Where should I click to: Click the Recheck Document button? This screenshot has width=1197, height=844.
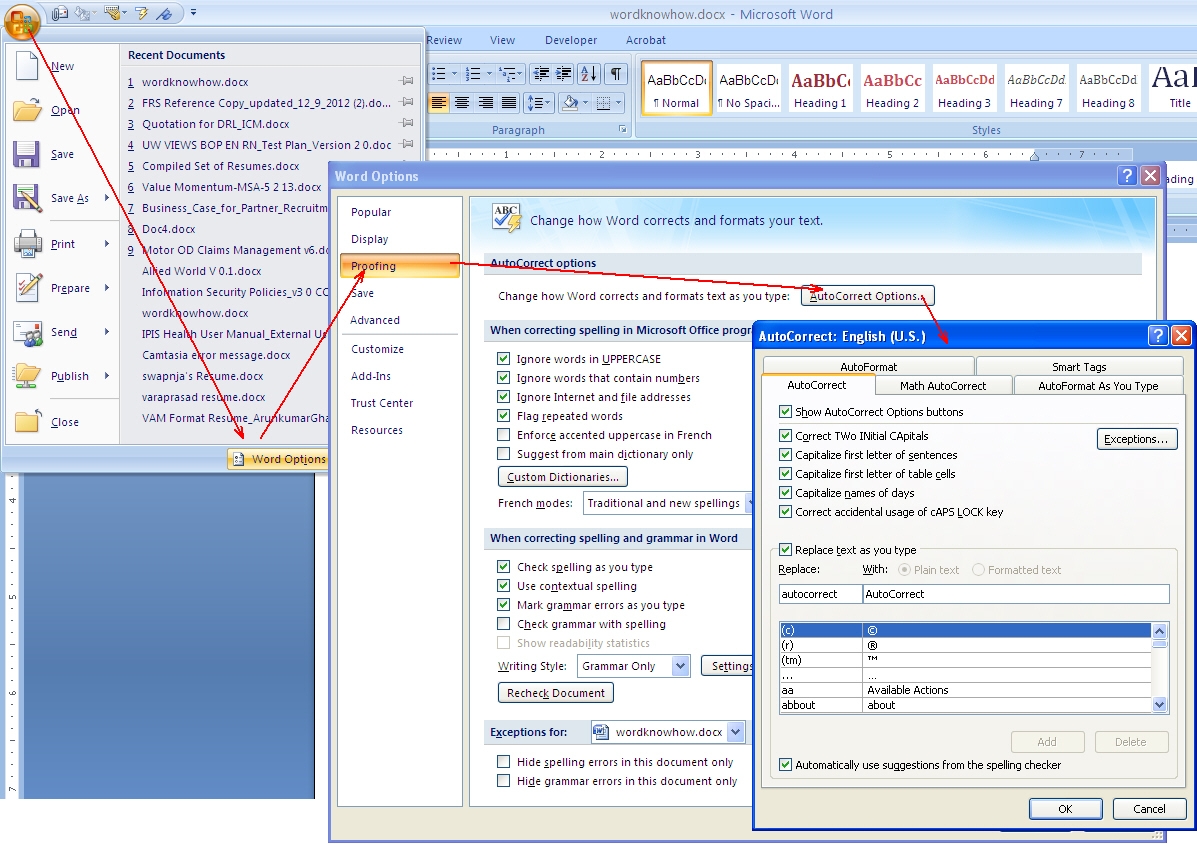click(x=555, y=693)
